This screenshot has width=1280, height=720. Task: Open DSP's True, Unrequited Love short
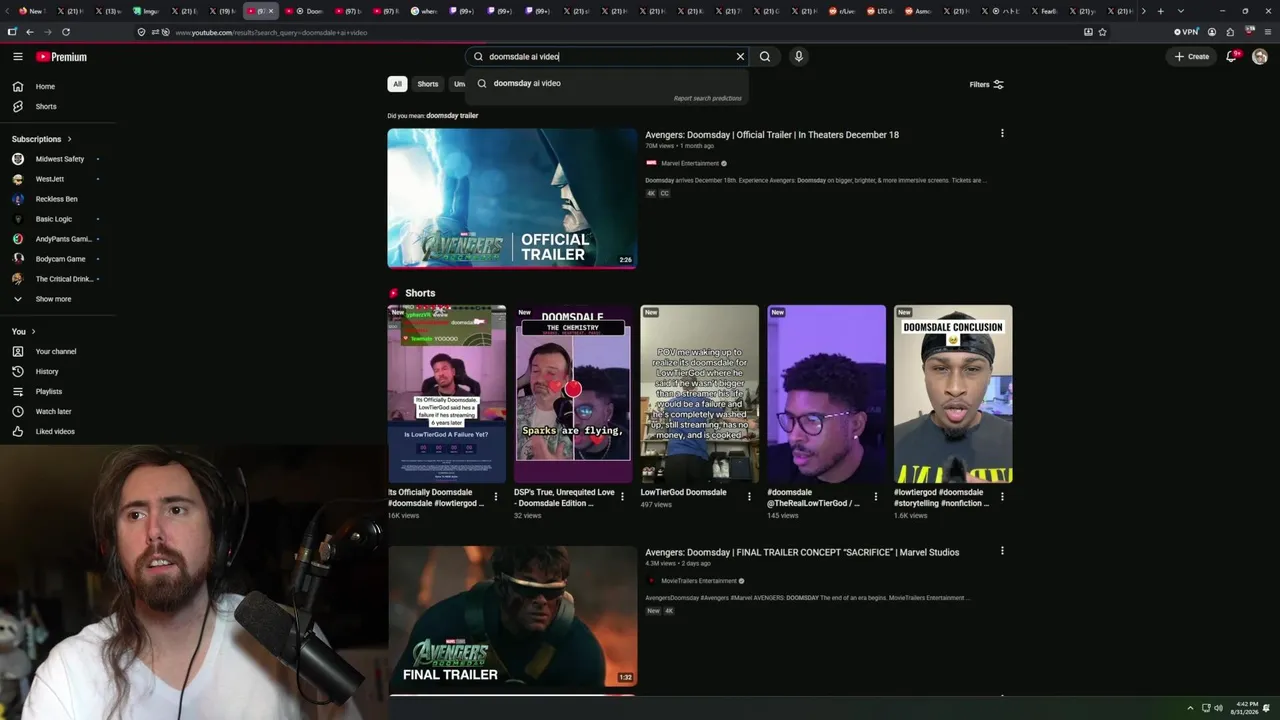click(x=573, y=394)
